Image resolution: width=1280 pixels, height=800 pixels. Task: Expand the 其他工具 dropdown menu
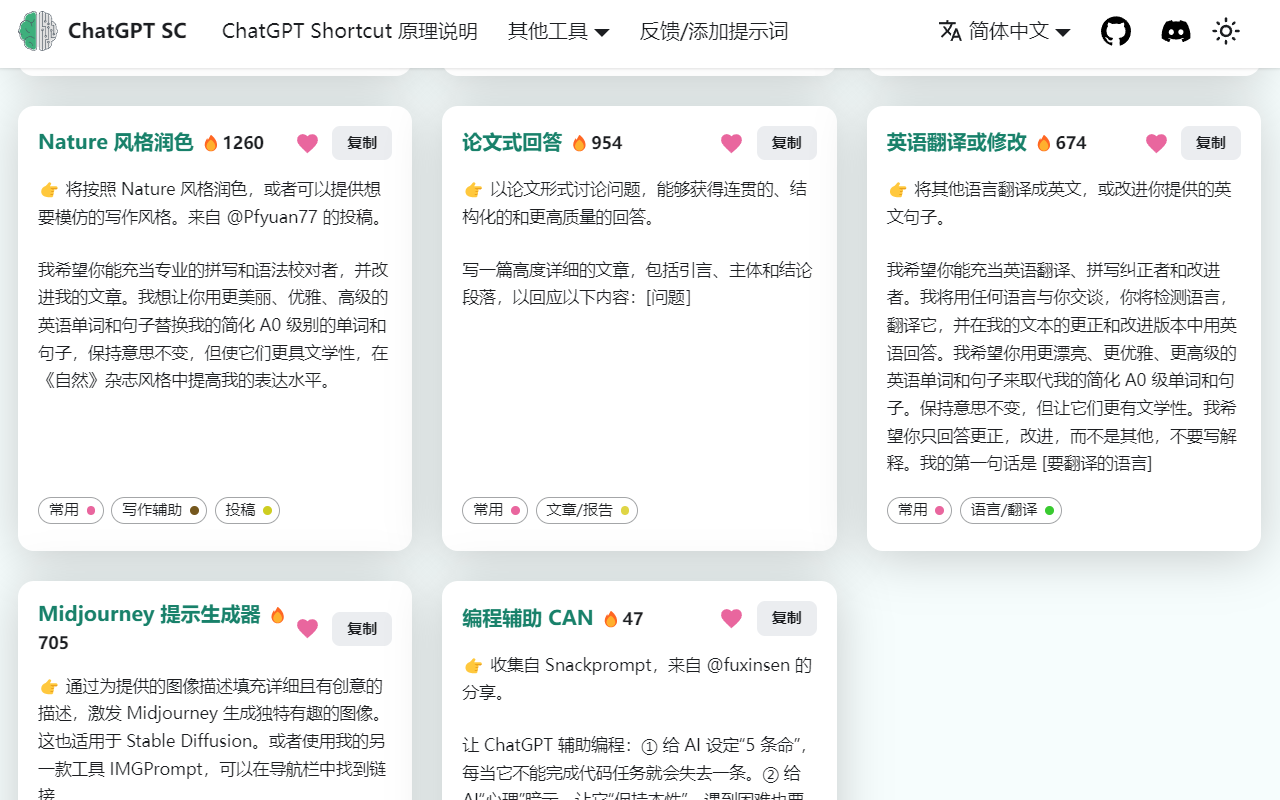(x=558, y=31)
